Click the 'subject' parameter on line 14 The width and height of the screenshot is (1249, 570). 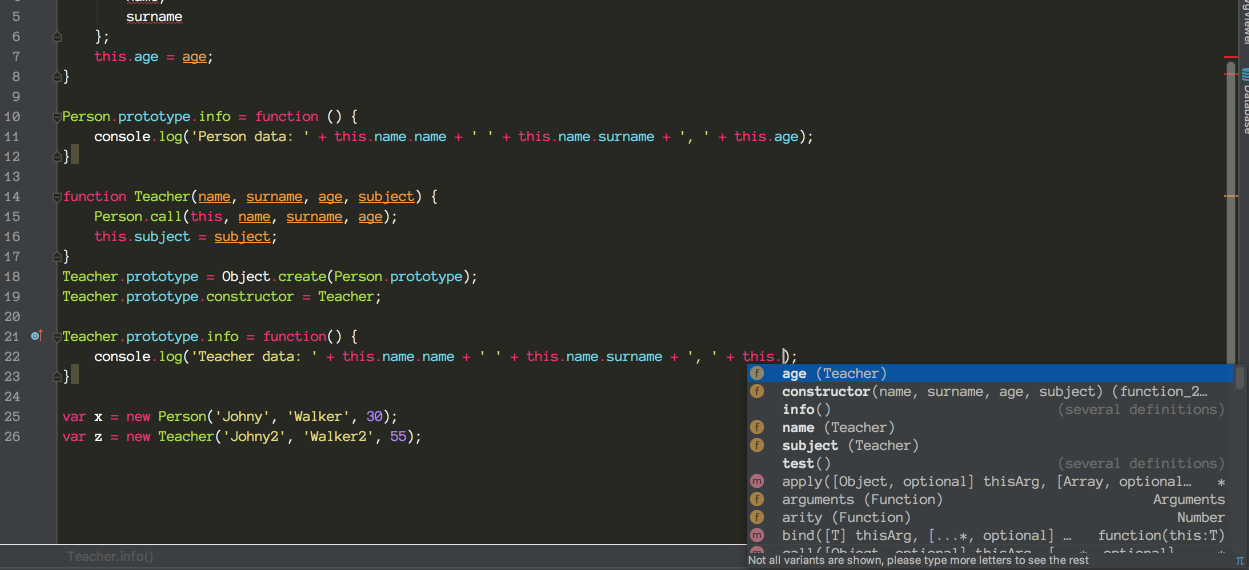tap(386, 196)
